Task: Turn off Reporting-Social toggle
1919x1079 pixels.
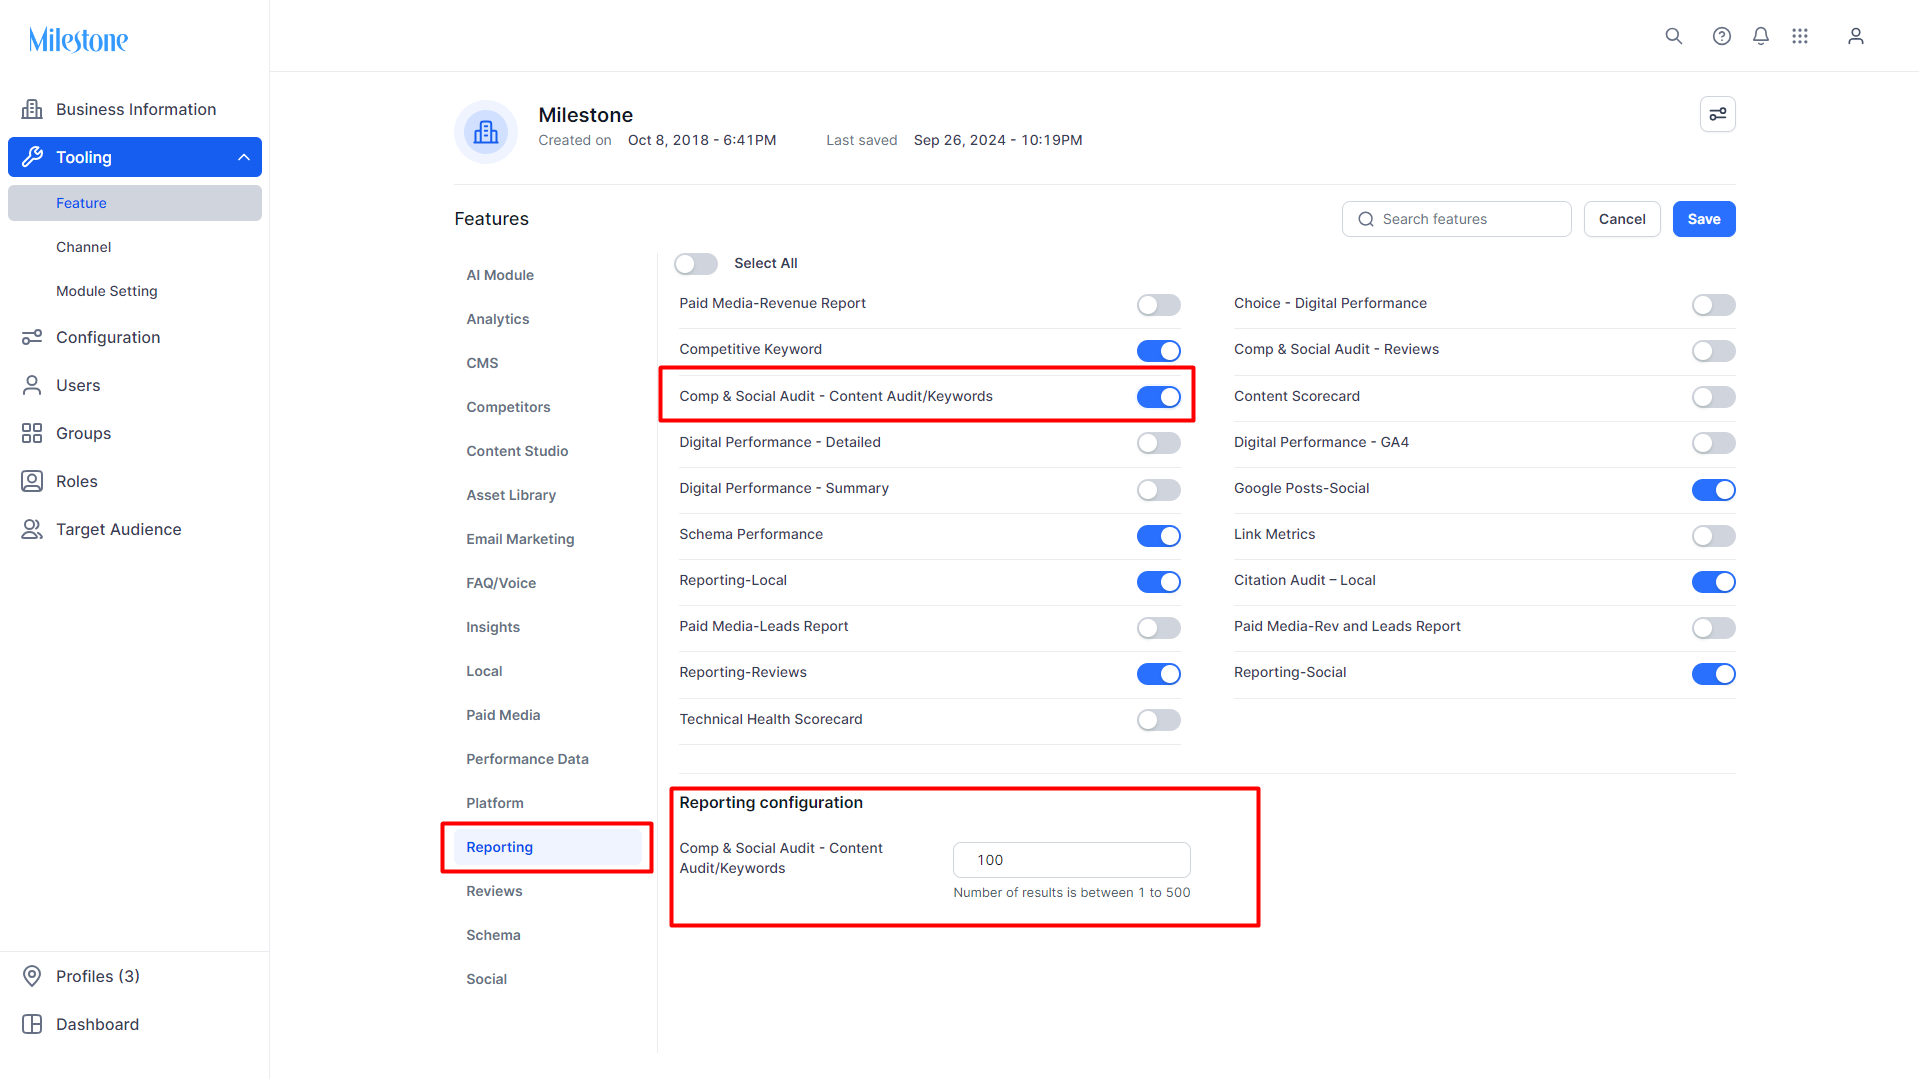Action: click(1714, 674)
